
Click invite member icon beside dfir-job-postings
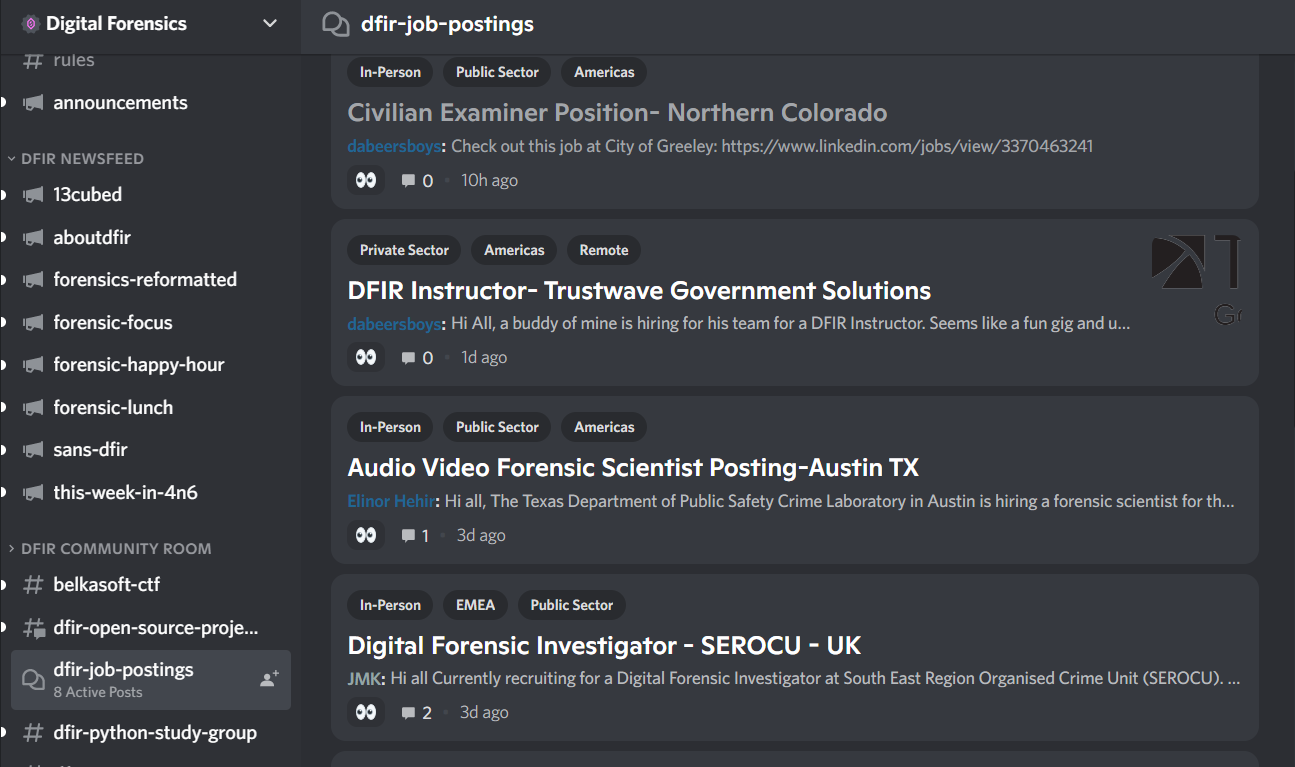click(269, 680)
